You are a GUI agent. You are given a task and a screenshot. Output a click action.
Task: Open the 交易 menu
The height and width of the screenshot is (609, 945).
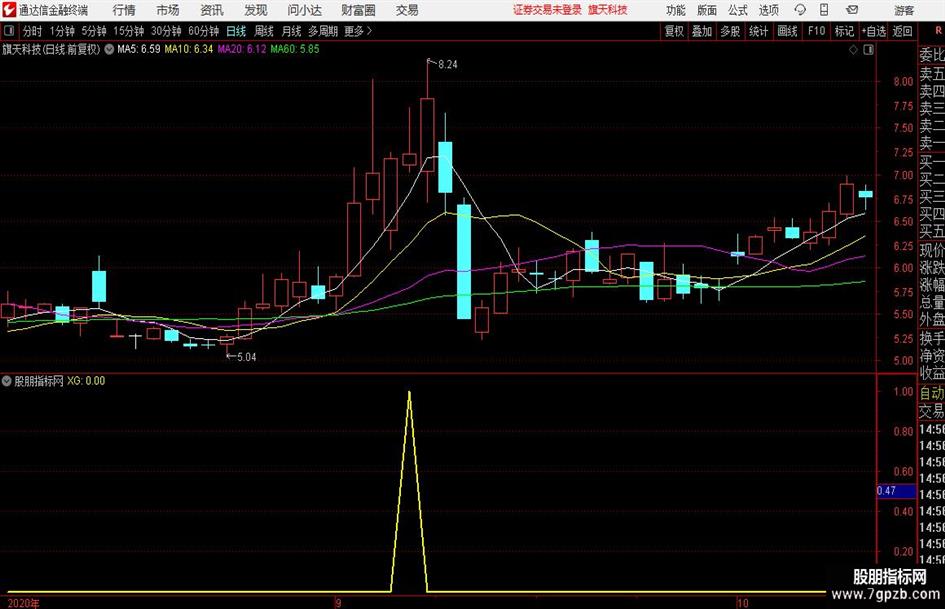pyautogui.click(x=407, y=10)
